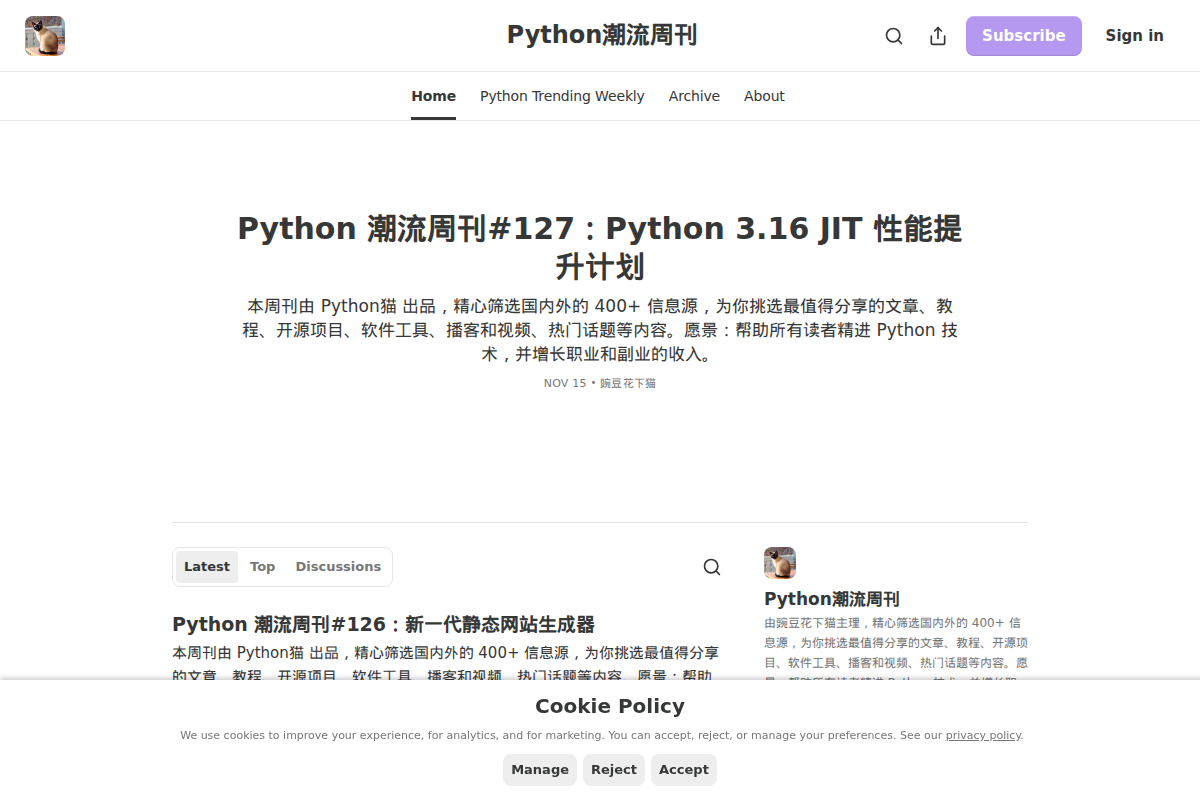This screenshot has width=1200, height=800.
Task: Select the Latest feed filter
Action: [x=206, y=566]
